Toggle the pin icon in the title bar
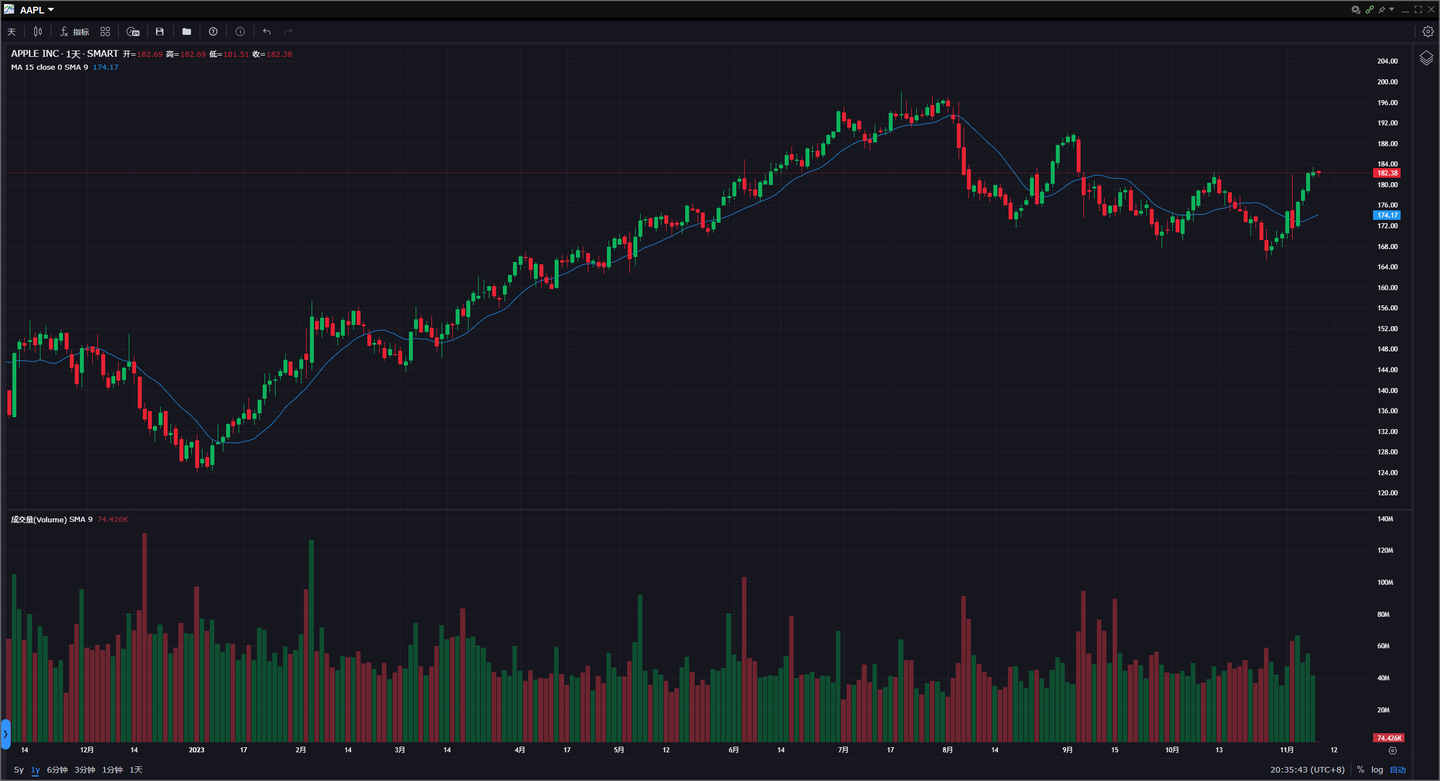Viewport: 1440px width, 781px height. click(1382, 9)
